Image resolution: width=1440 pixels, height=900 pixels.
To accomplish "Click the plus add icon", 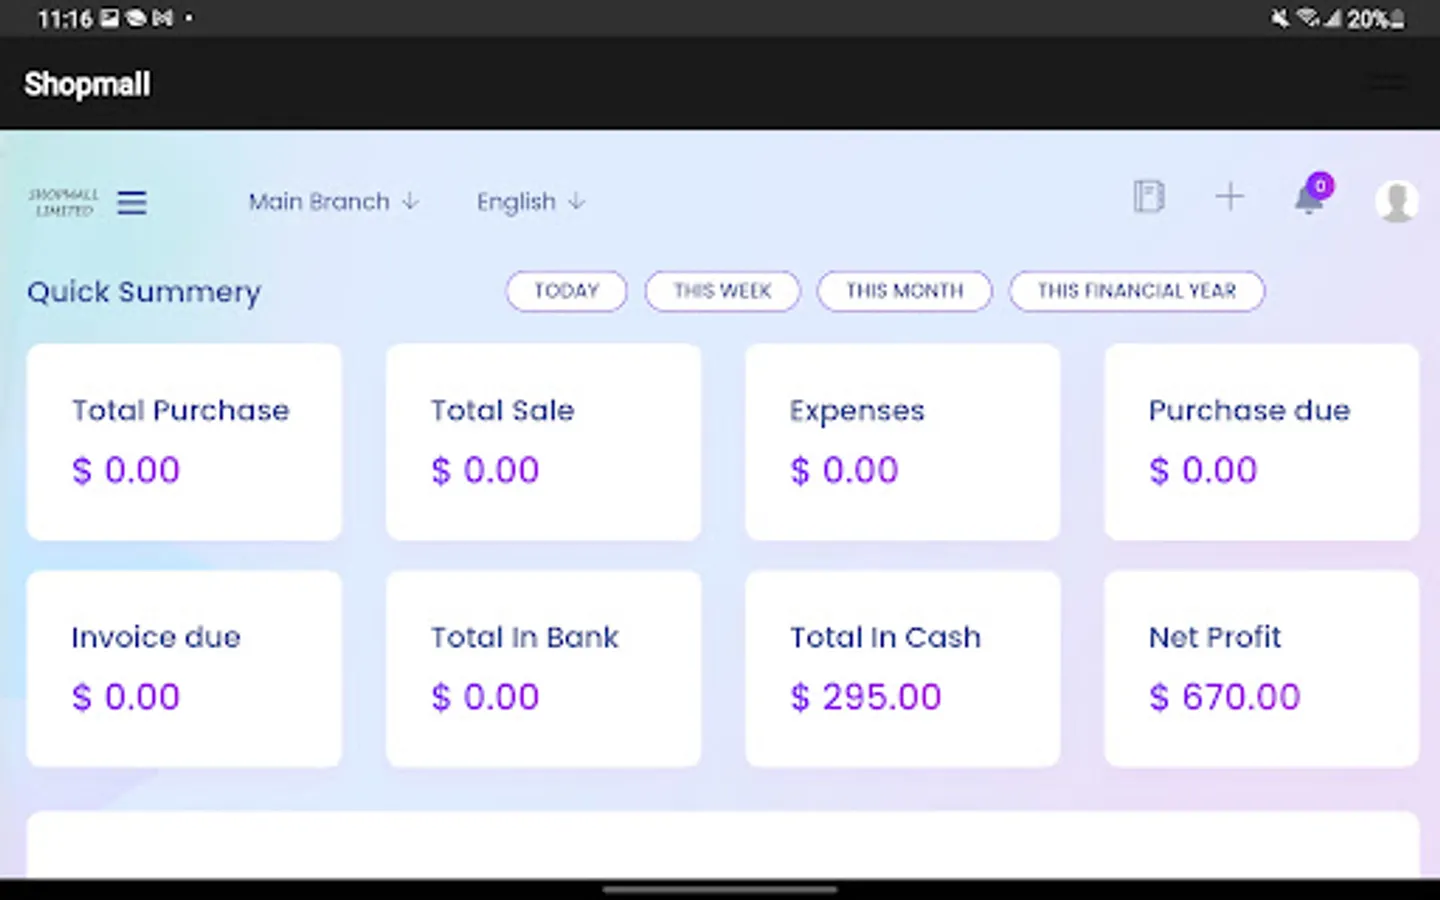I will (x=1229, y=196).
